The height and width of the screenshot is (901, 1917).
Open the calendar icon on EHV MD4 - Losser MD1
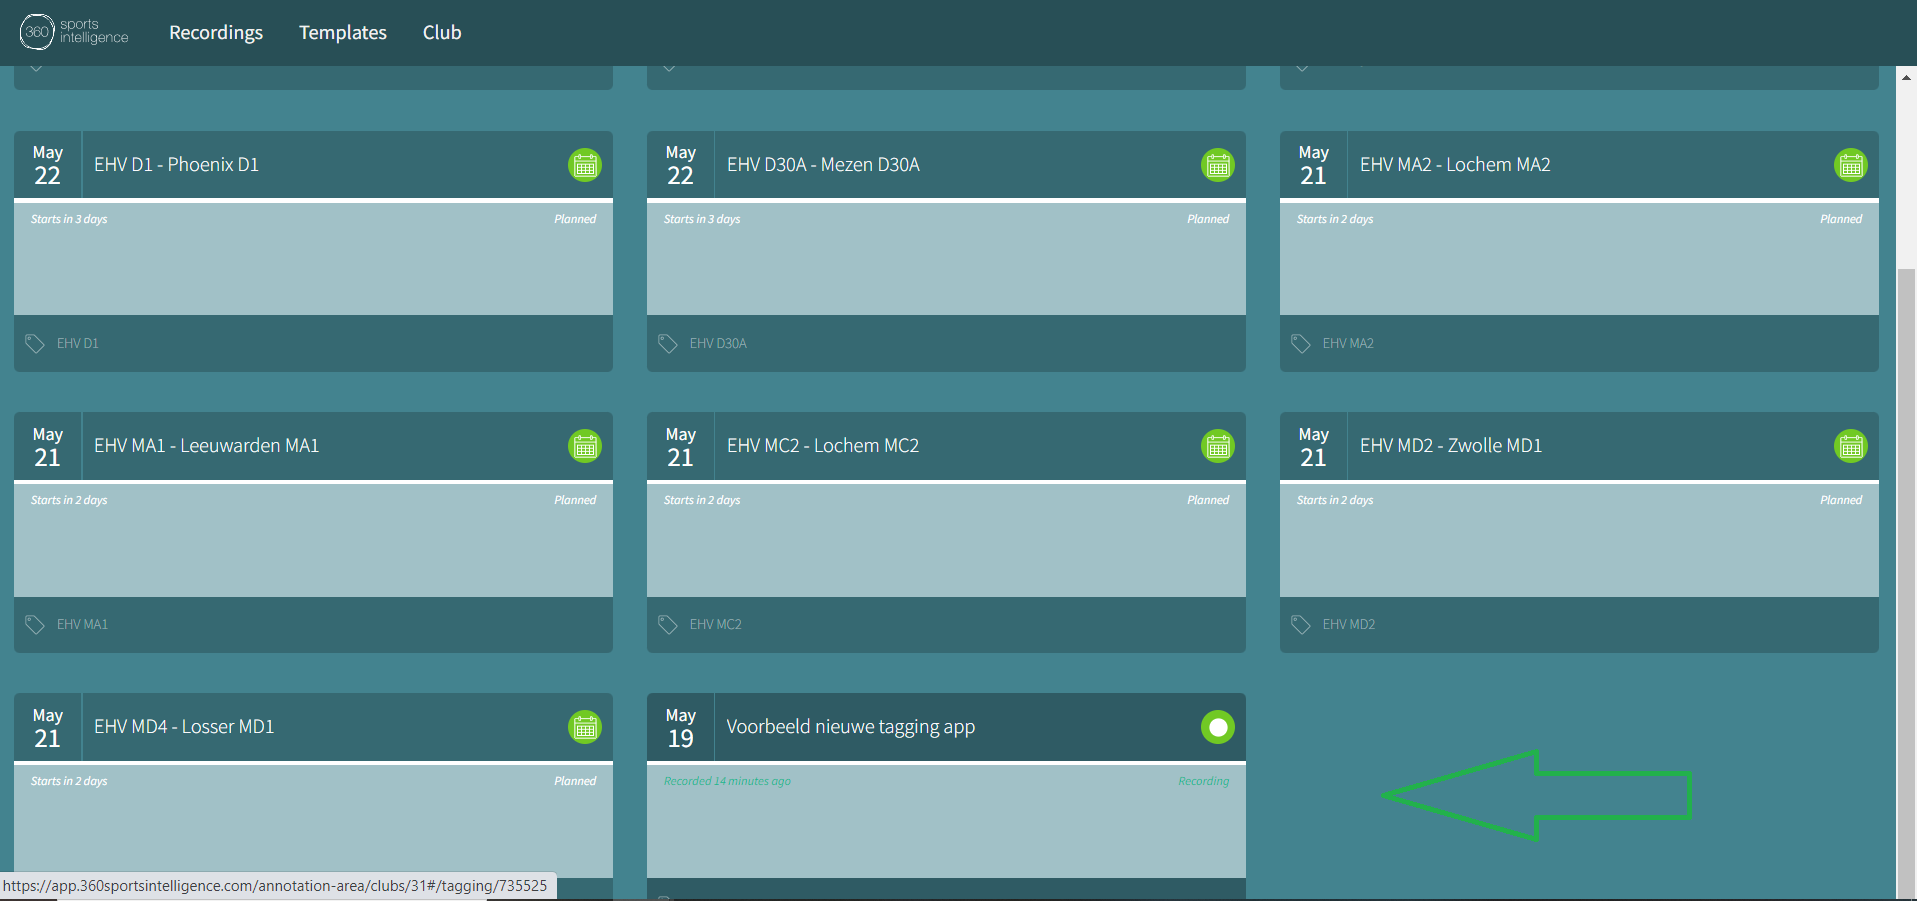(x=585, y=727)
